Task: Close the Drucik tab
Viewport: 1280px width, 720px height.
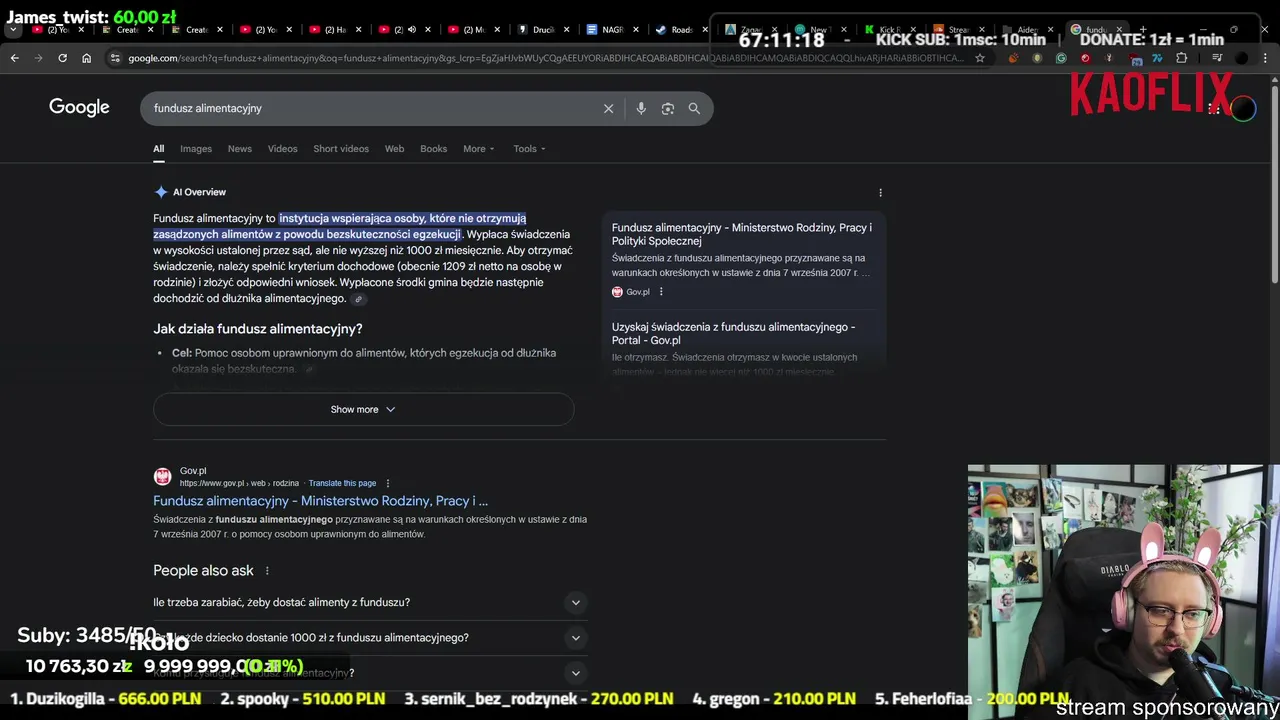Action: (567, 30)
